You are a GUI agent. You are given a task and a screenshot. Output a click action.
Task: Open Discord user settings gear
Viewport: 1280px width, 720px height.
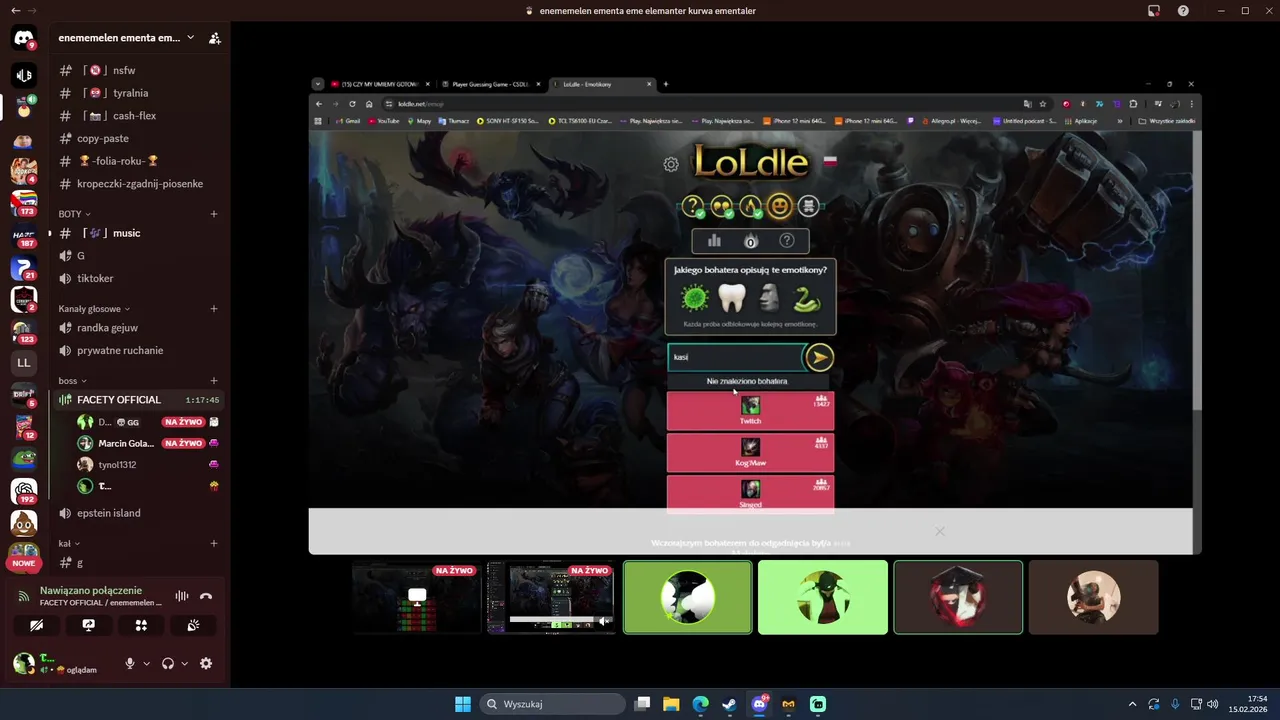pos(206,663)
